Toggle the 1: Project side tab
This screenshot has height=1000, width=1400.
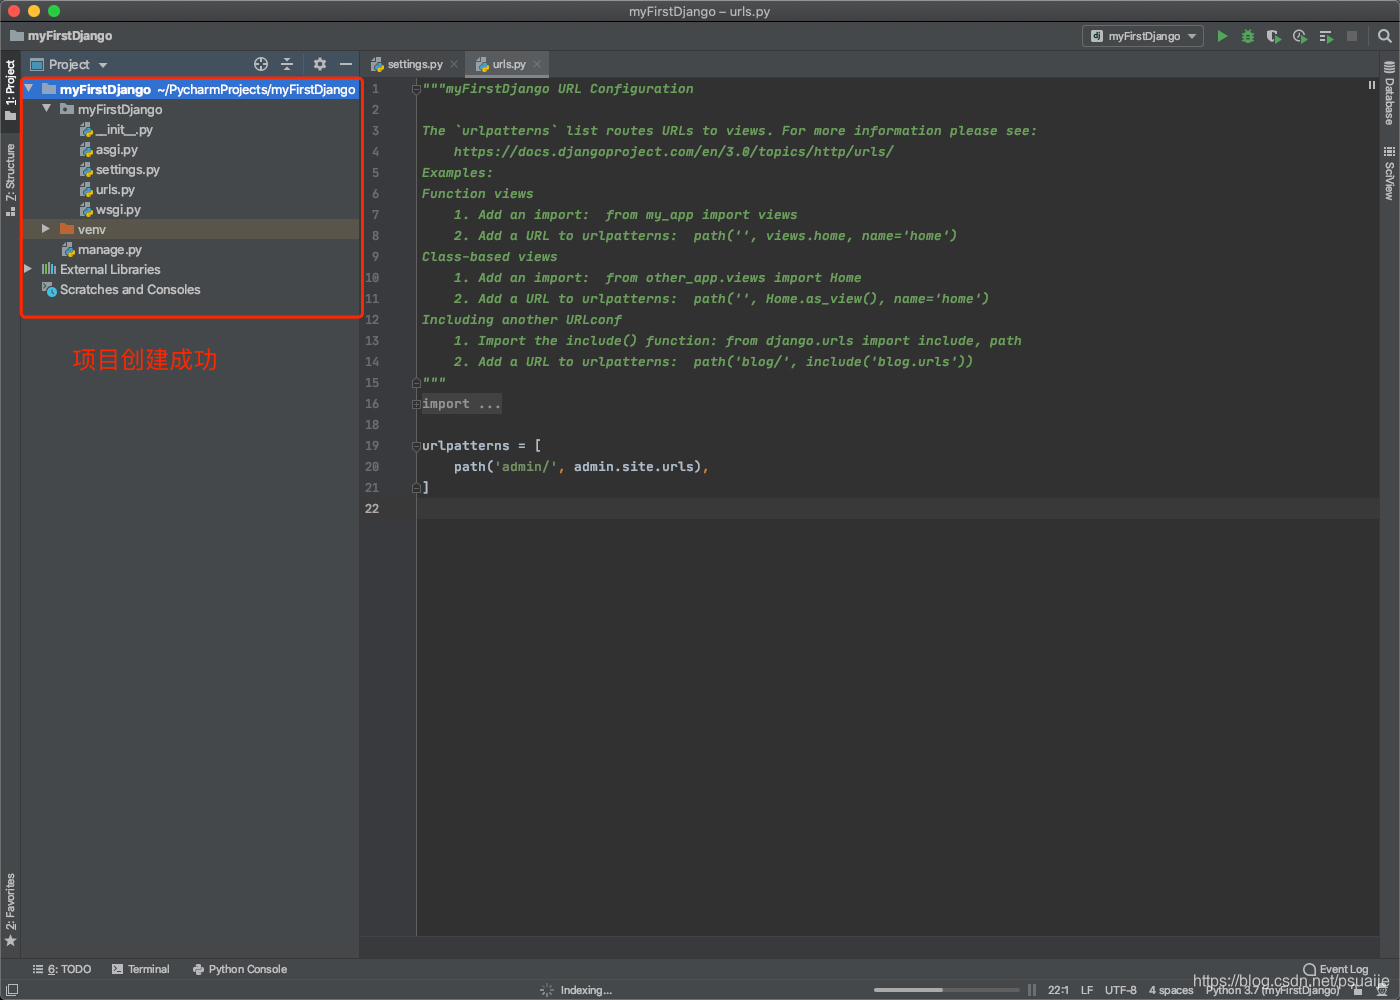click(10, 90)
